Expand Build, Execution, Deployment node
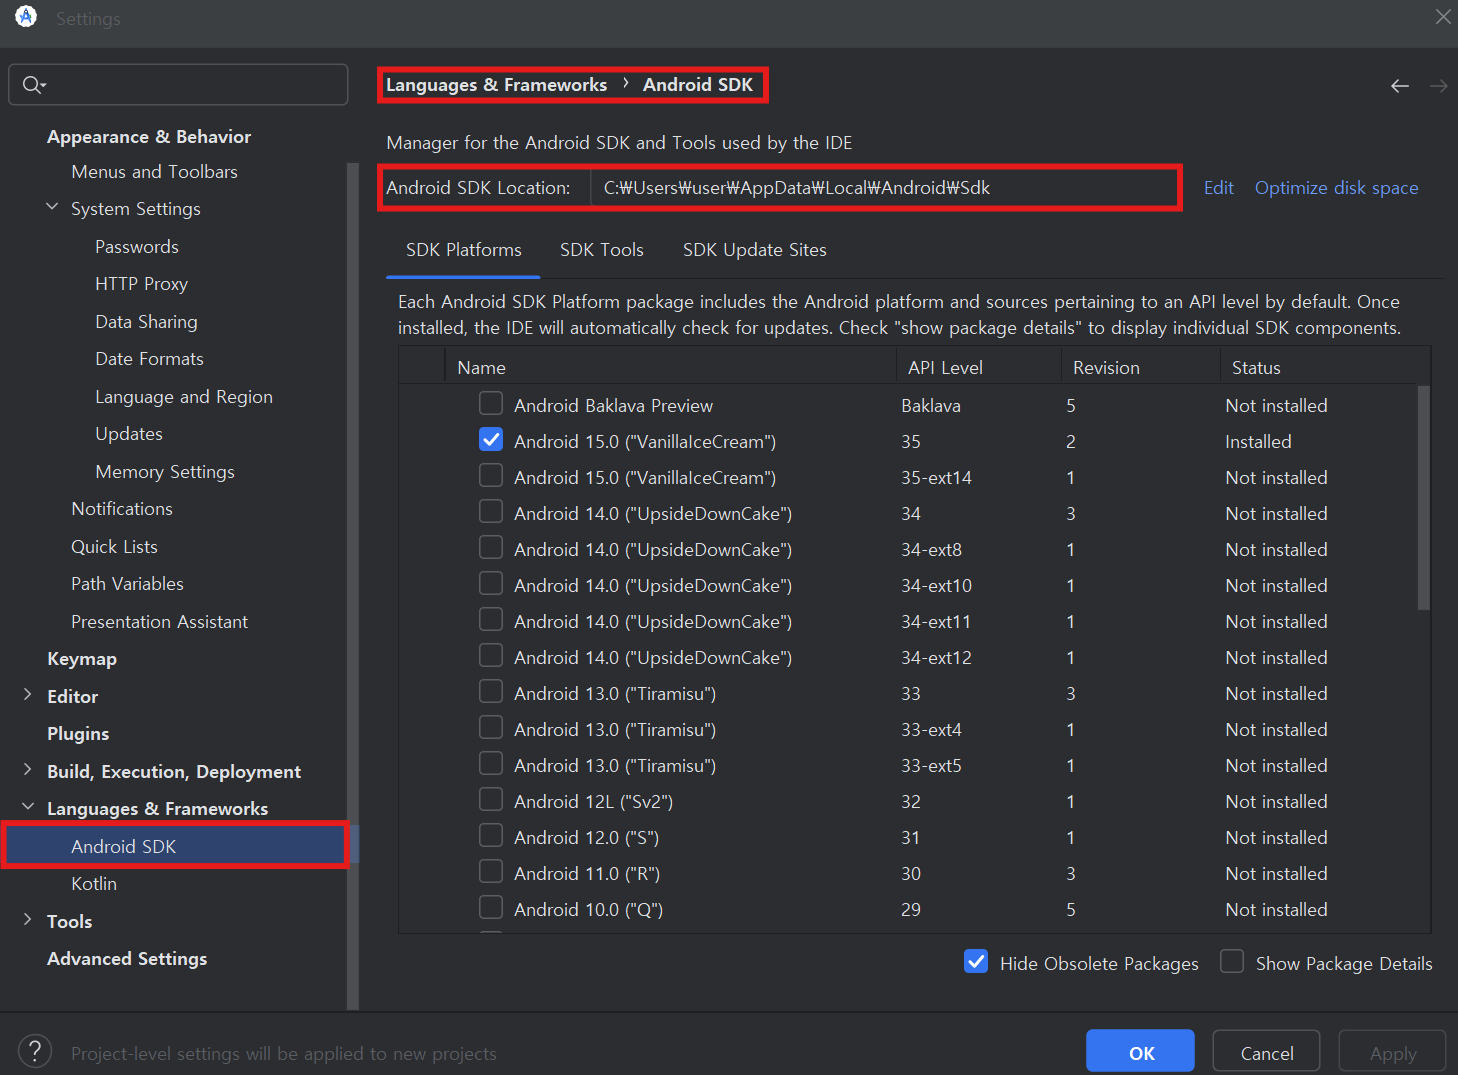 click(28, 770)
